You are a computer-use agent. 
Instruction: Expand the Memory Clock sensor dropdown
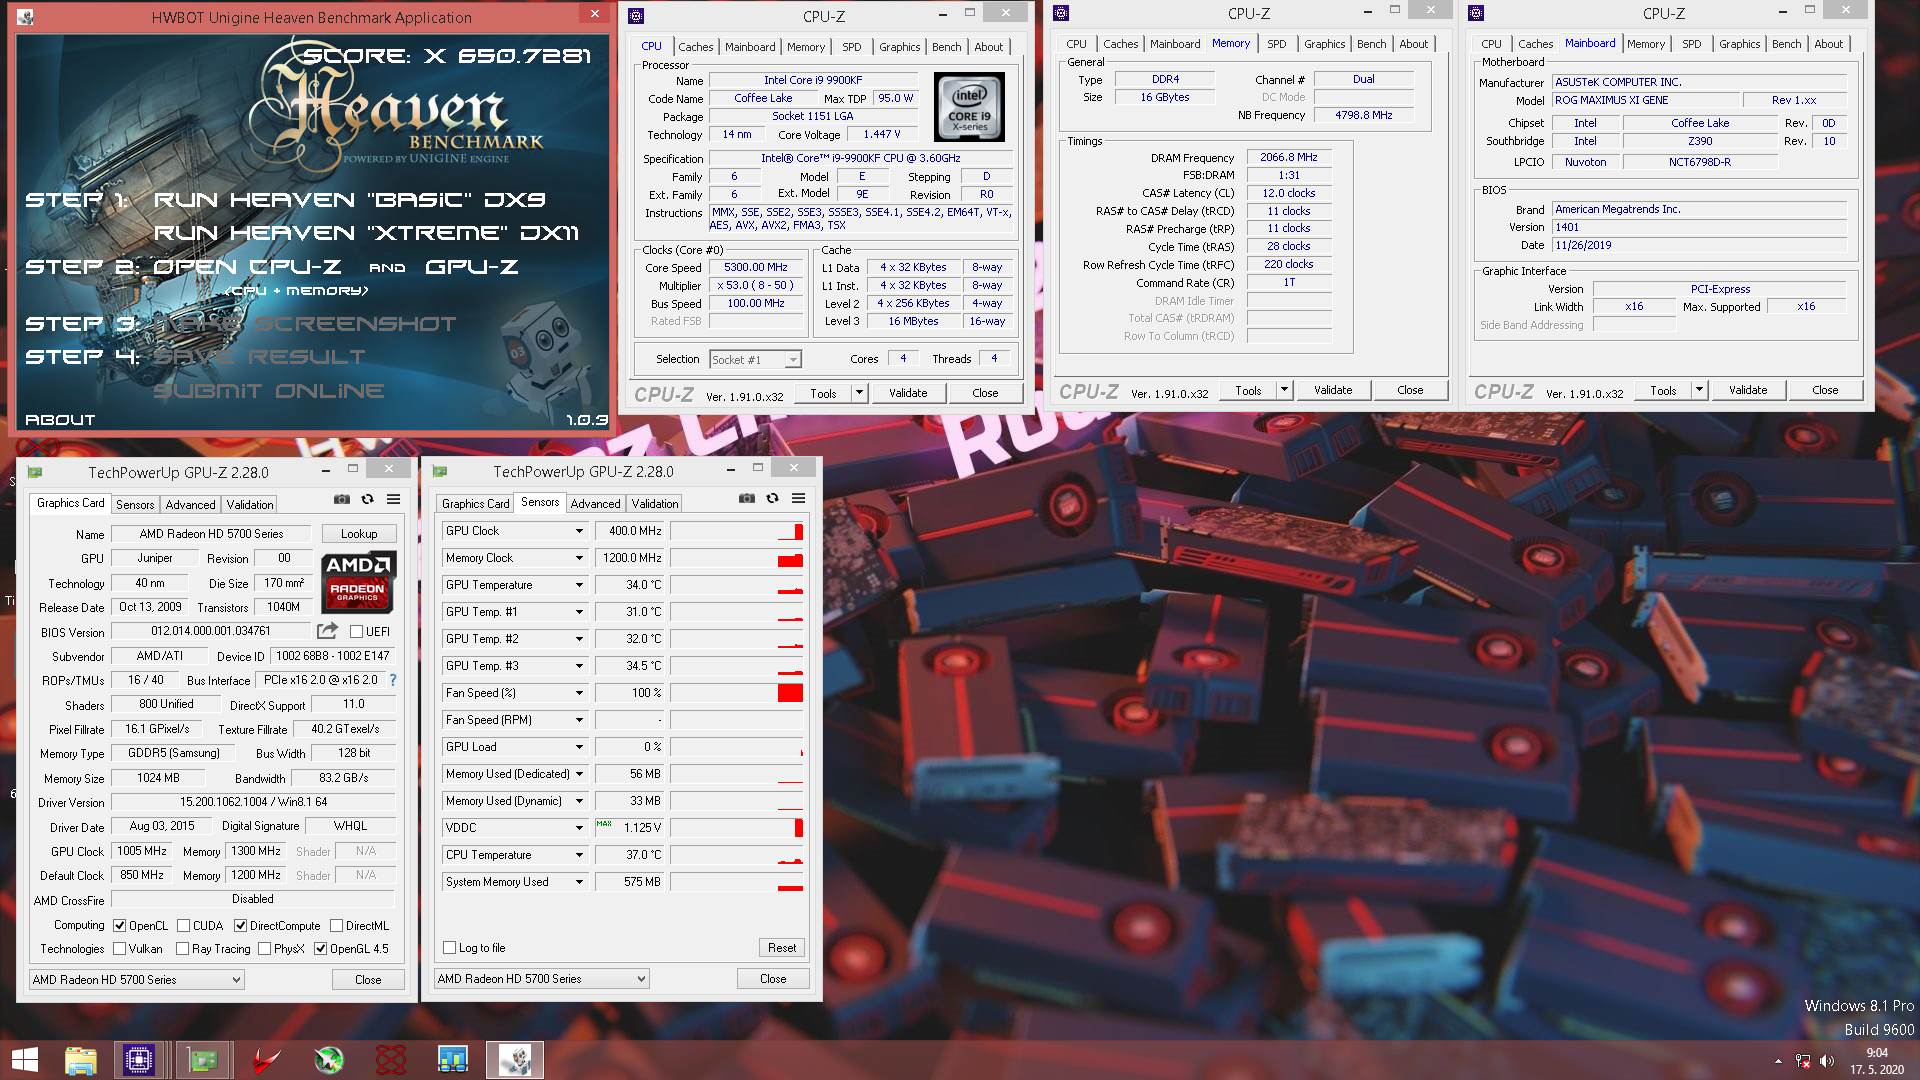point(579,558)
